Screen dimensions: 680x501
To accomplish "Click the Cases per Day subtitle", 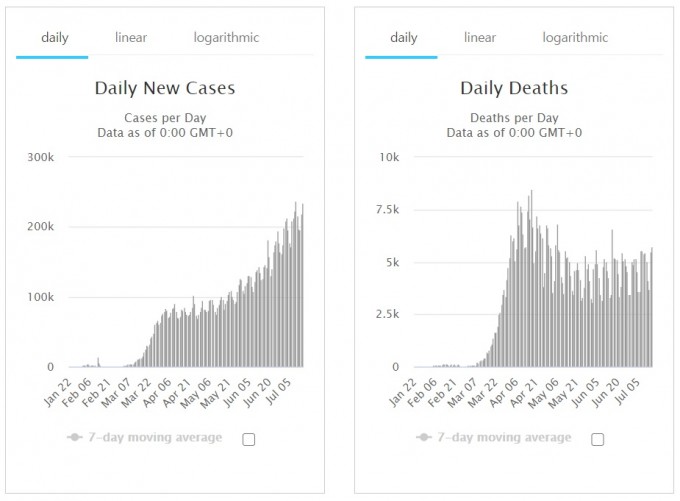I will tap(165, 116).
